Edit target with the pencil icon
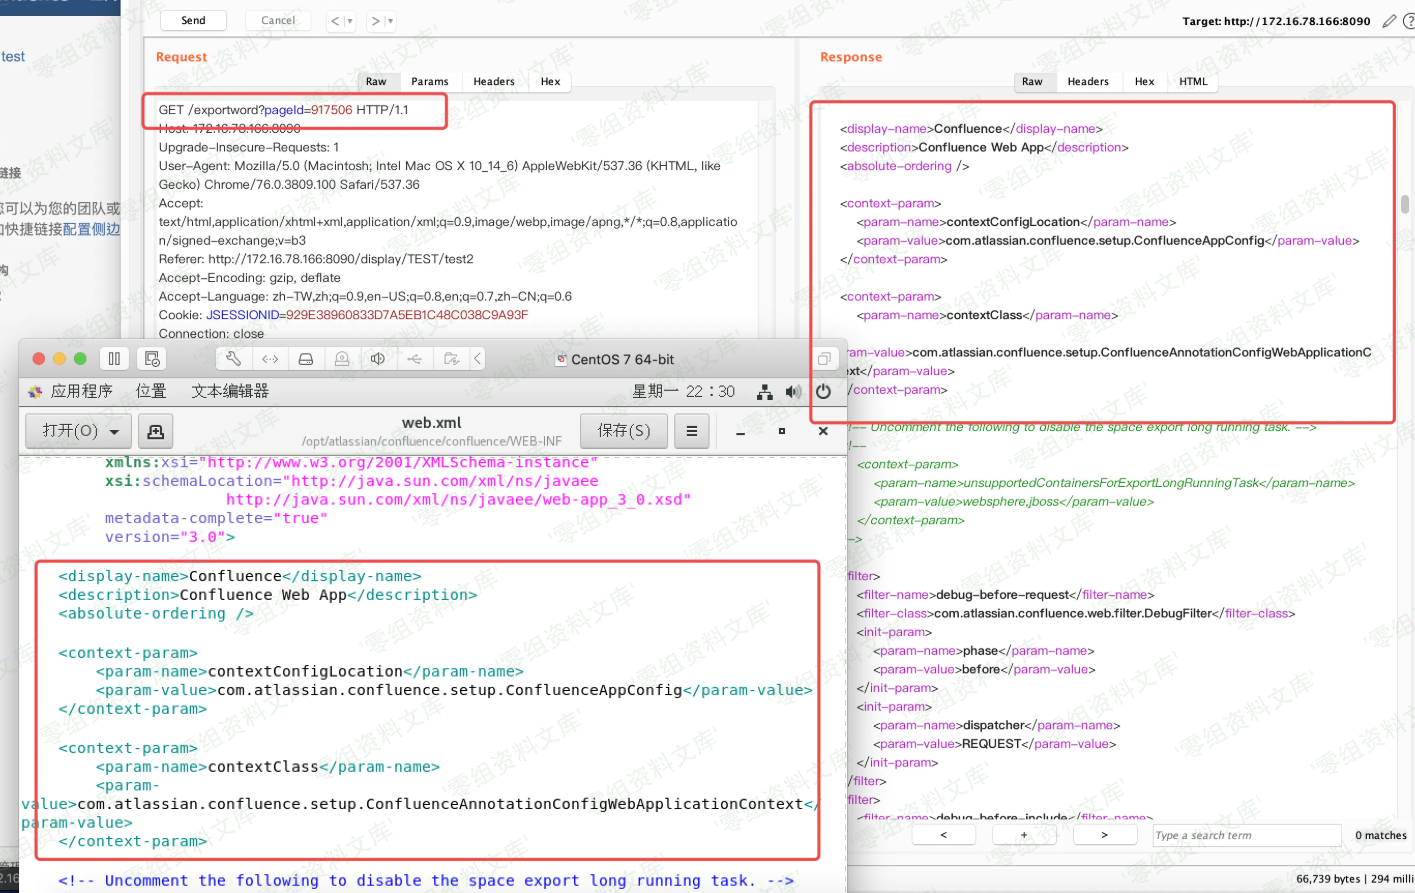1415x893 pixels. [x=1389, y=21]
